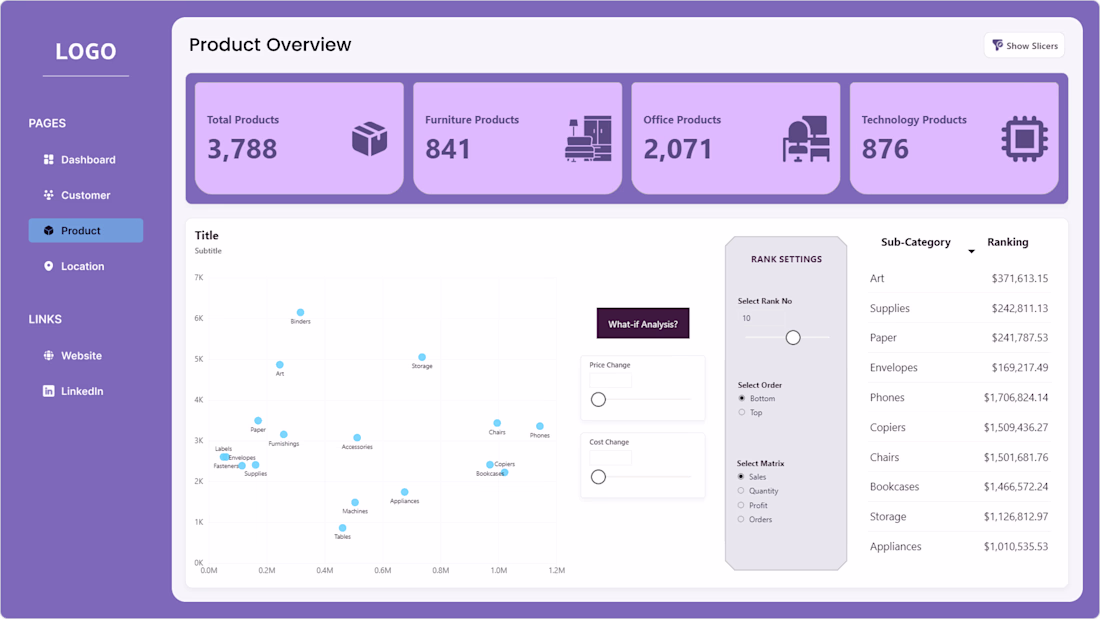Click the Supplies row in ranking table
The height and width of the screenshot is (619, 1100).
pyautogui.click(x=959, y=308)
